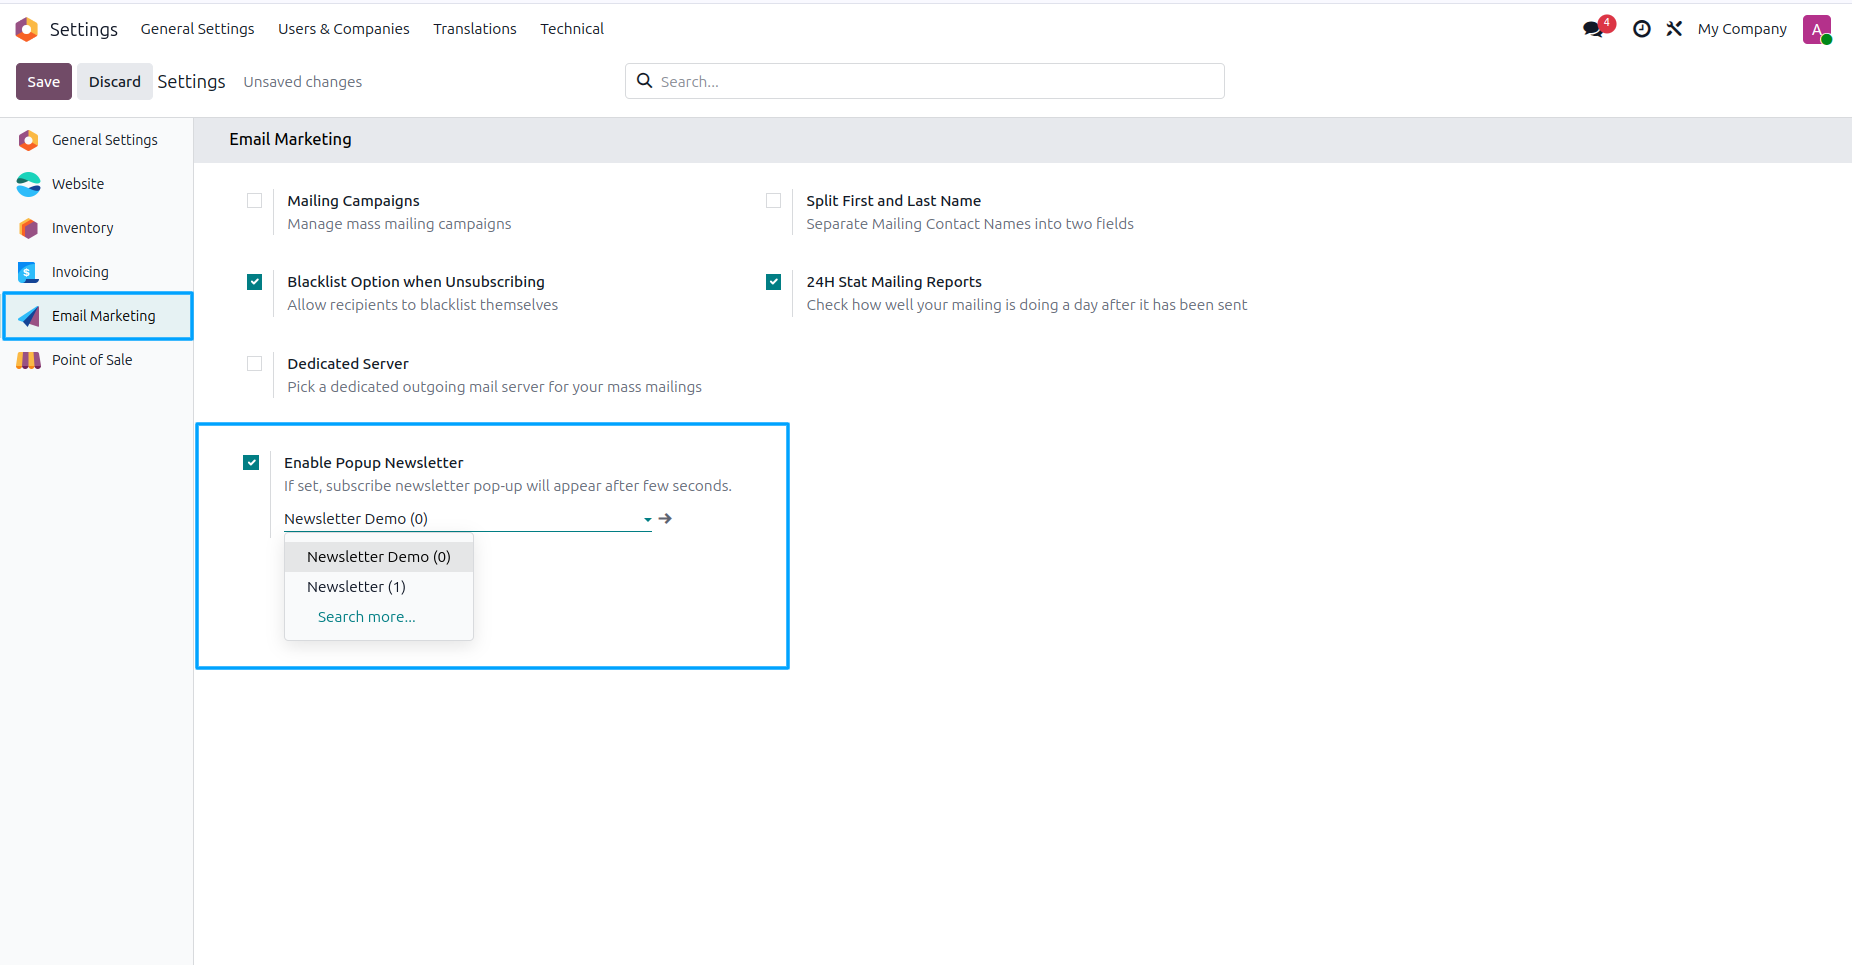The width and height of the screenshot is (1852, 965).
Task: Click the Odoo Settings app logo
Action: tap(27, 29)
